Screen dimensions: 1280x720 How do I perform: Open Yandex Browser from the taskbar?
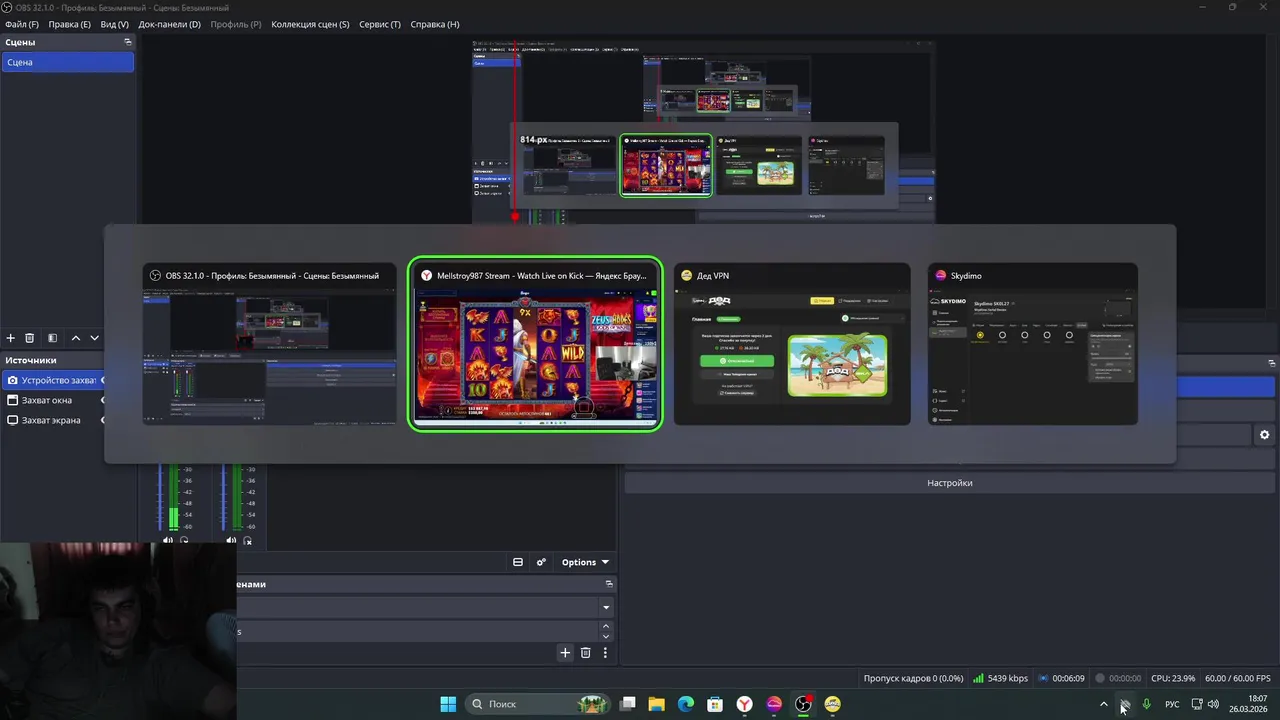(x=745, y=704)
